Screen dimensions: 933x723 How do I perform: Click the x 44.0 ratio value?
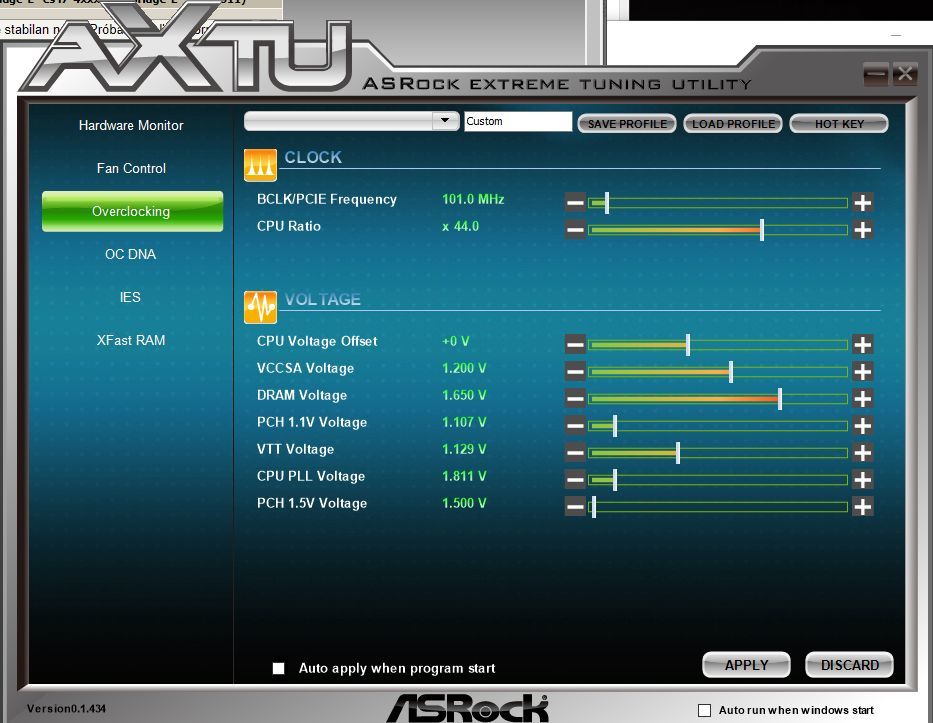[461, 227]
